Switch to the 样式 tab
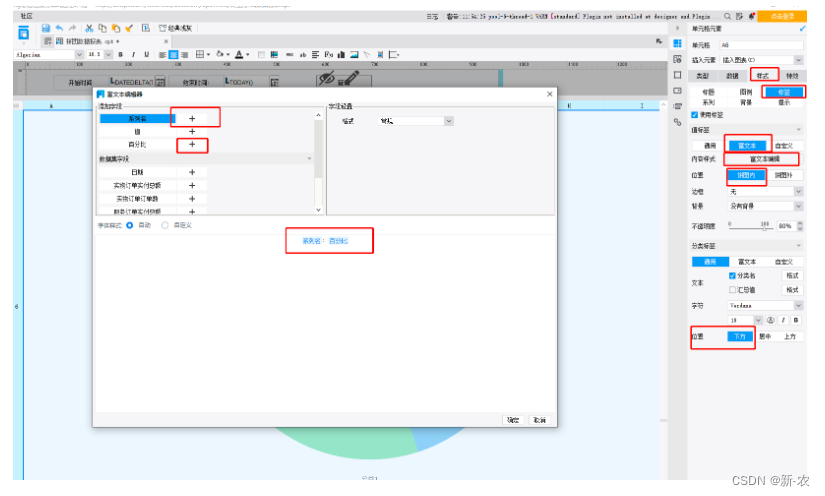Screen dimensions: 825x496 coord(763,76)
